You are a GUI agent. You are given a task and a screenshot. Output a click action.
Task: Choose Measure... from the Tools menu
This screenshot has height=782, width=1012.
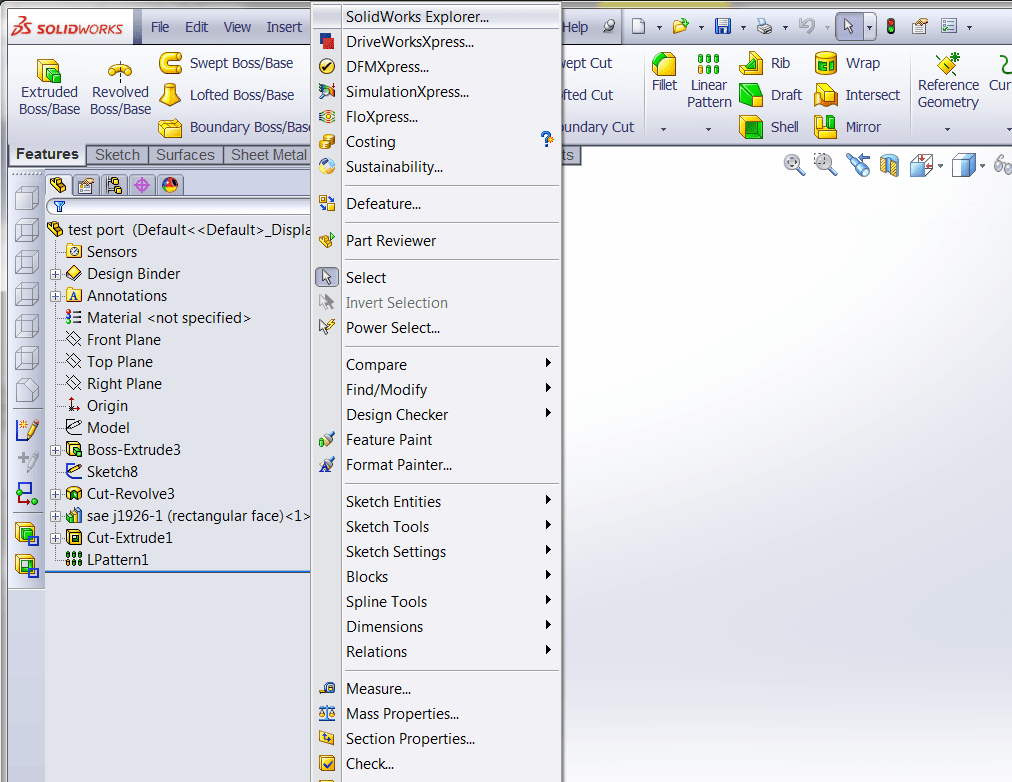tap(436, 688)
